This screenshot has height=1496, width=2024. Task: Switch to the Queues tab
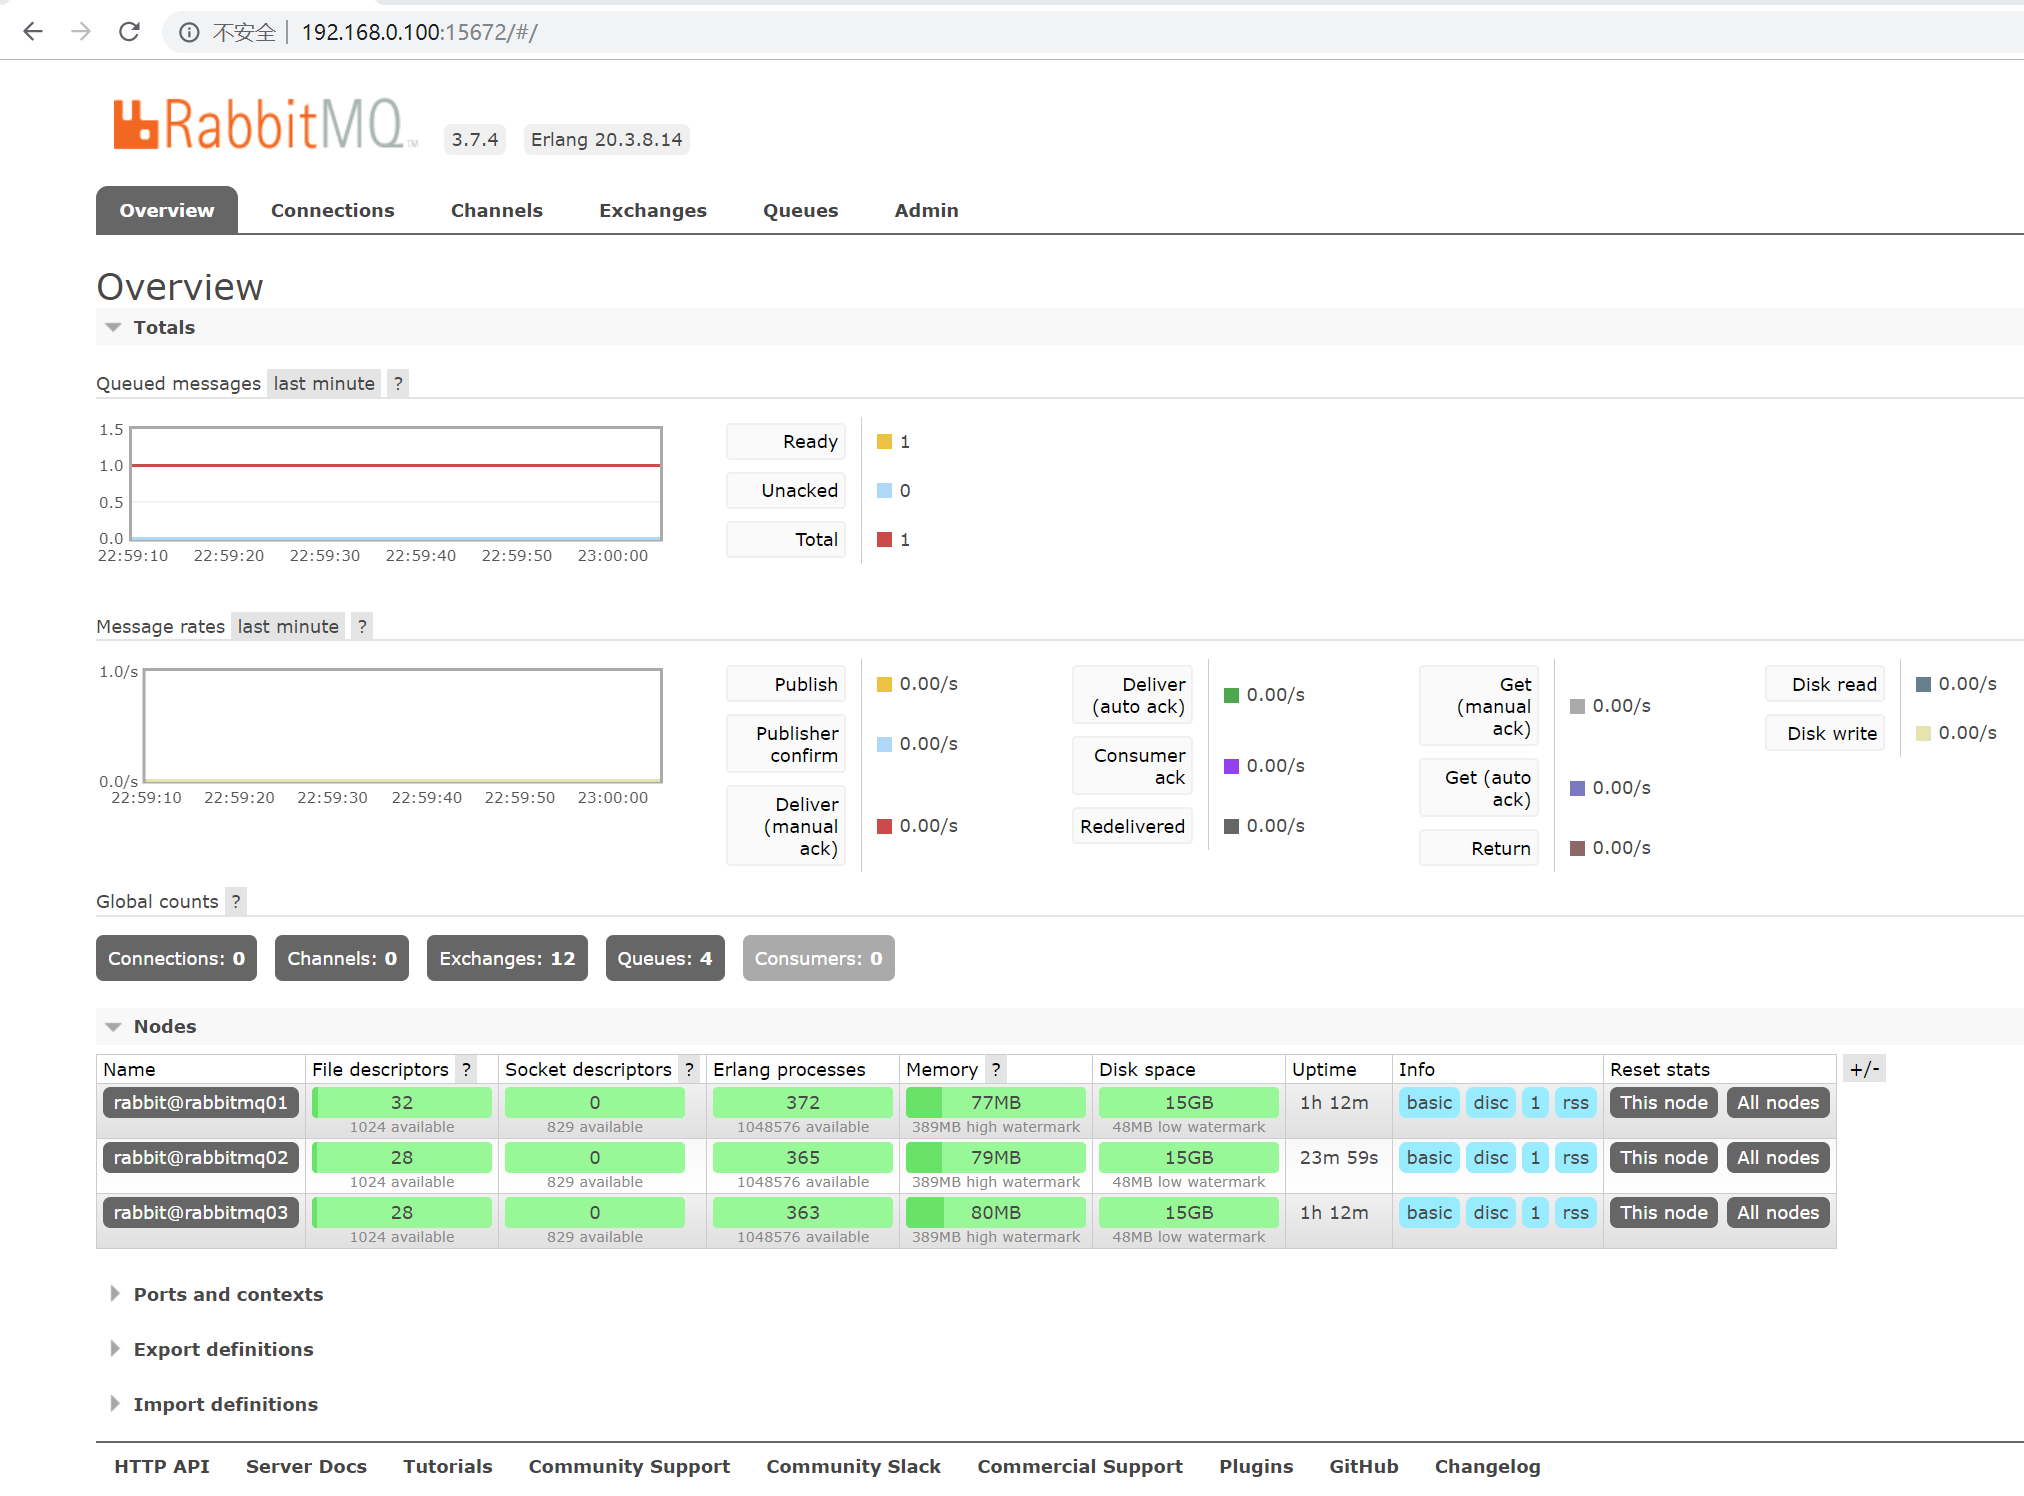coord(800,210)
